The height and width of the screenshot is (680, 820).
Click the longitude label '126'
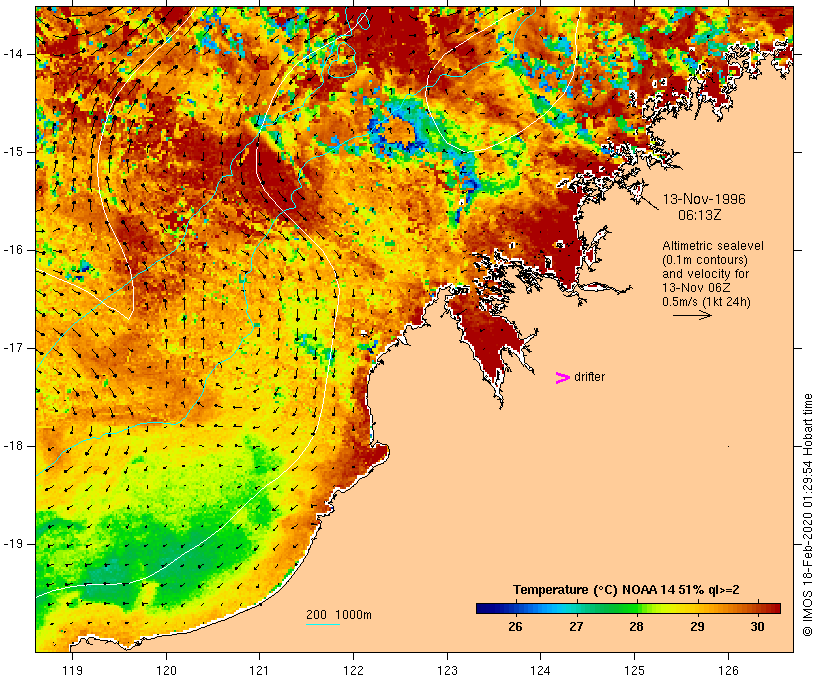(x=728, y=670)
